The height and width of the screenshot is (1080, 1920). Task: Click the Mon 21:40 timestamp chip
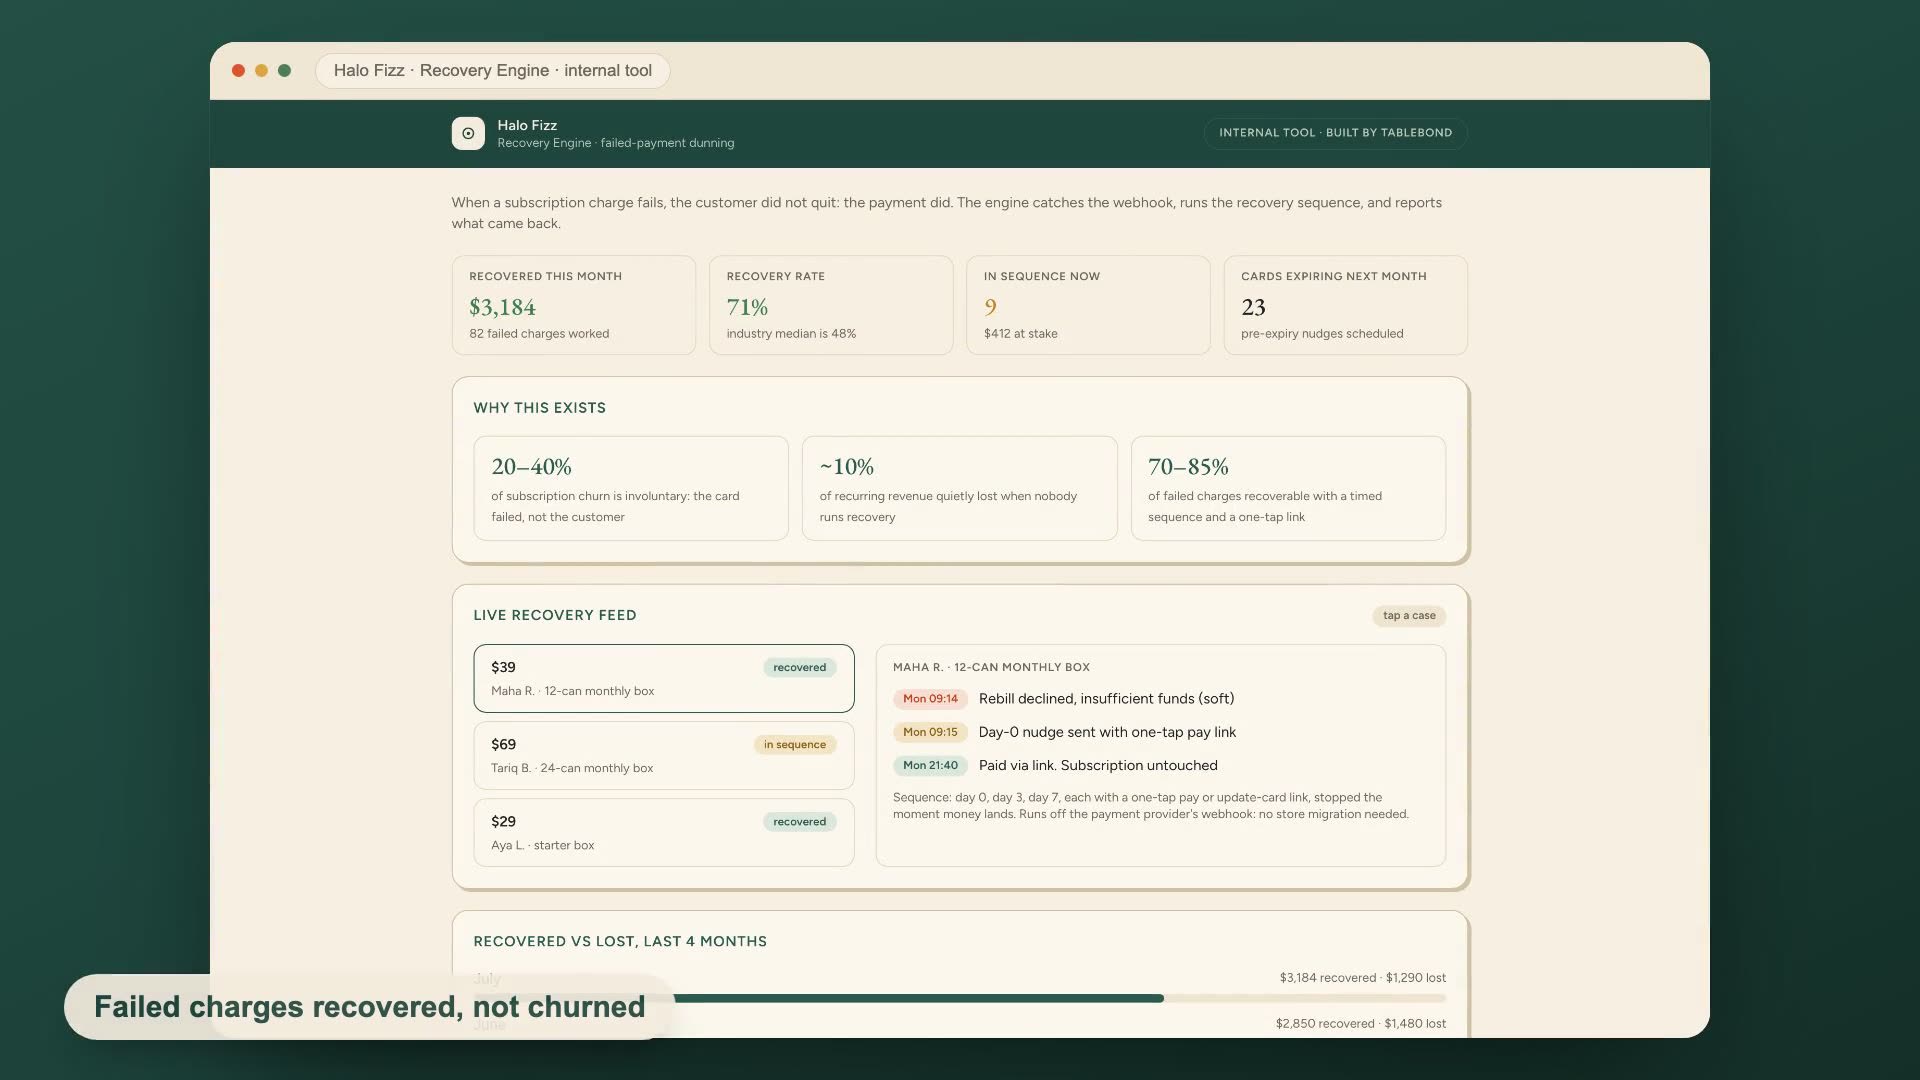point(930,765)
